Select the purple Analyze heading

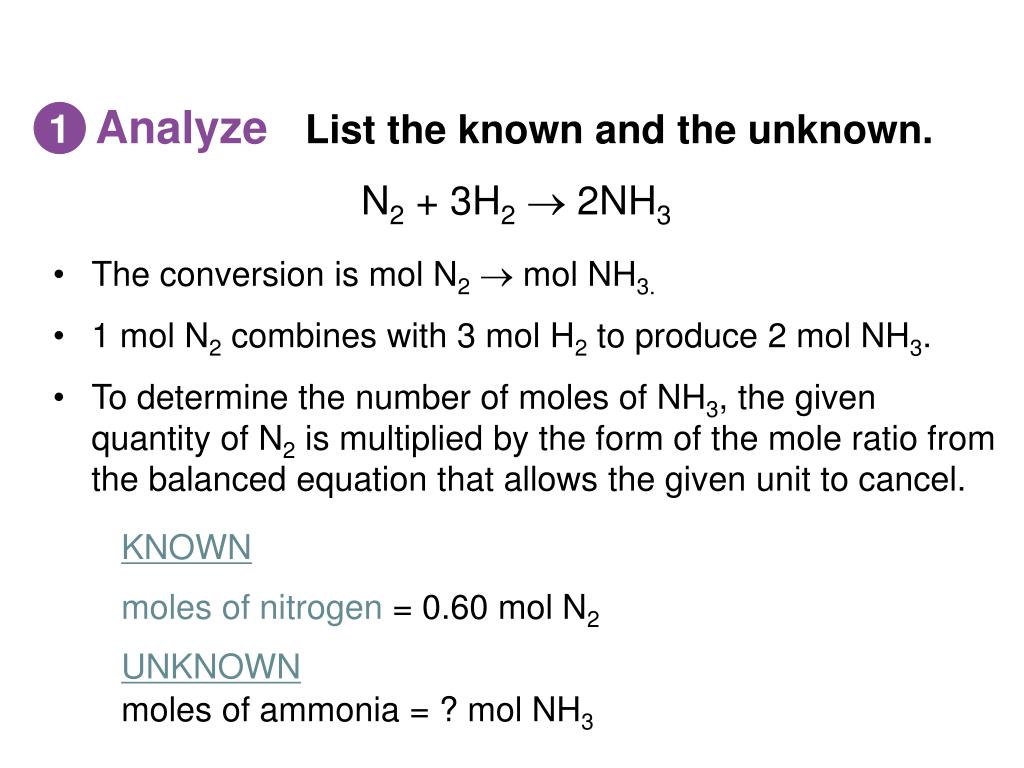[182, 129]
